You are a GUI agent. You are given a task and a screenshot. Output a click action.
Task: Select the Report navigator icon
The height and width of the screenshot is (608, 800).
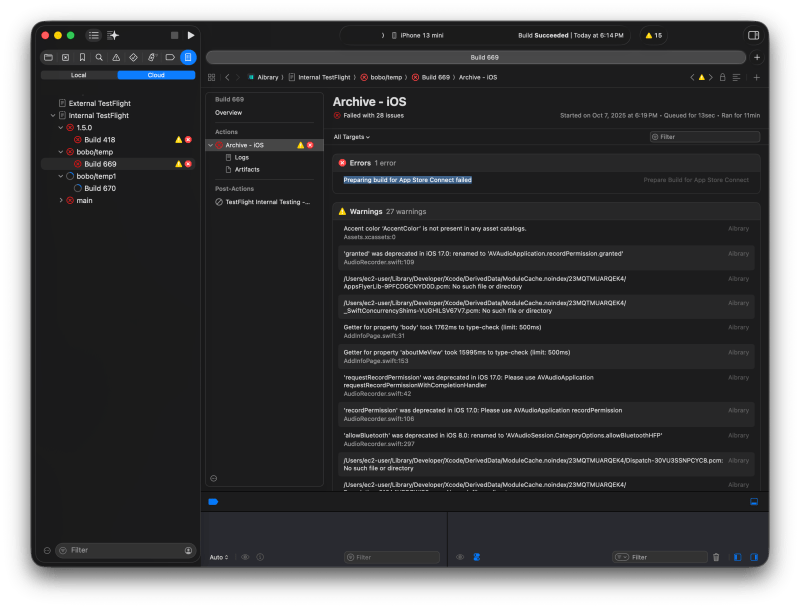tap(186, 57)
